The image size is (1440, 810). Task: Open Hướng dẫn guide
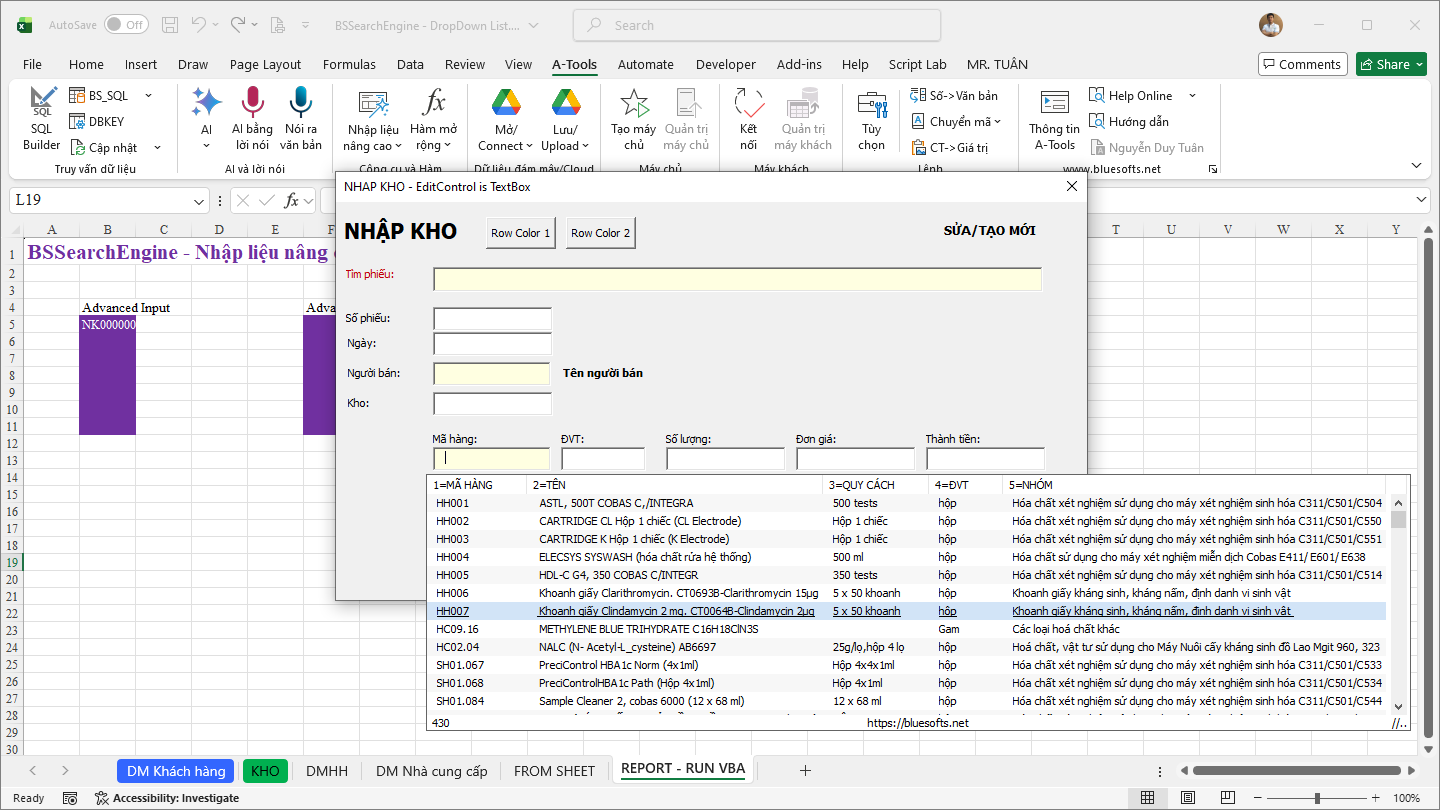[x=1128, y=122]
